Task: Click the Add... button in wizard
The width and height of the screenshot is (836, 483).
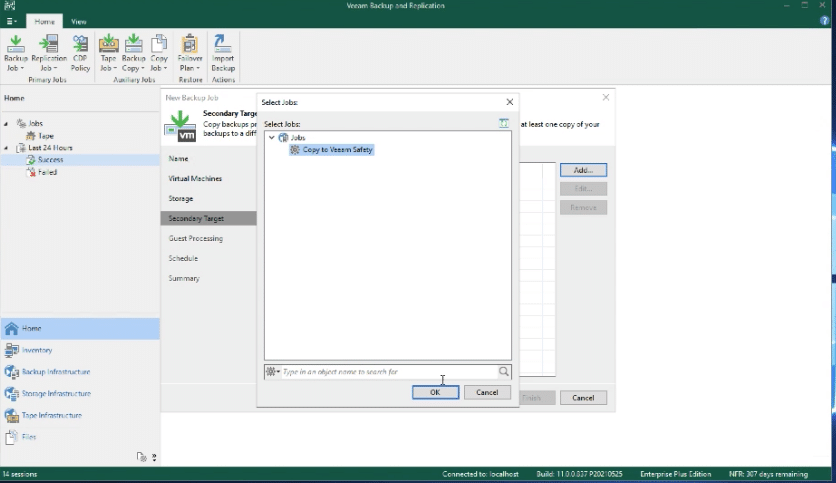Action: 583,170
